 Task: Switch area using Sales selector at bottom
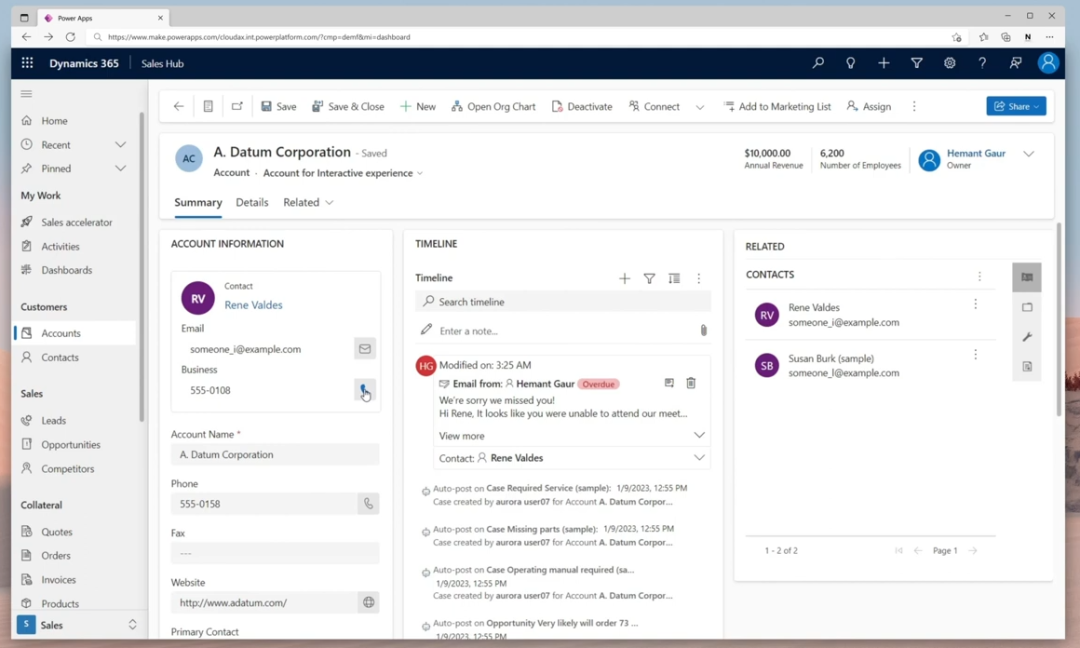[x=77, y=625]
